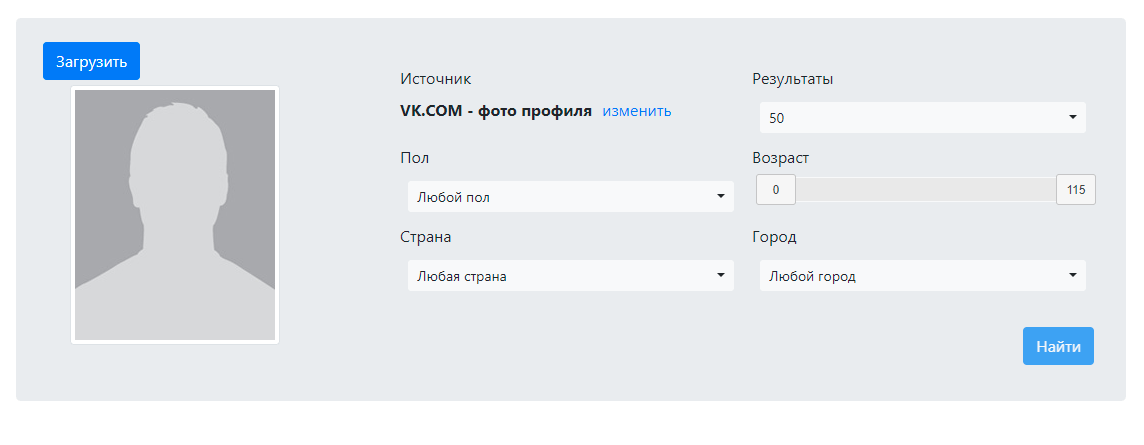Click the placeholder profile silhouette photo
This screenshot has height=445, width=1144.
[175, 215]
